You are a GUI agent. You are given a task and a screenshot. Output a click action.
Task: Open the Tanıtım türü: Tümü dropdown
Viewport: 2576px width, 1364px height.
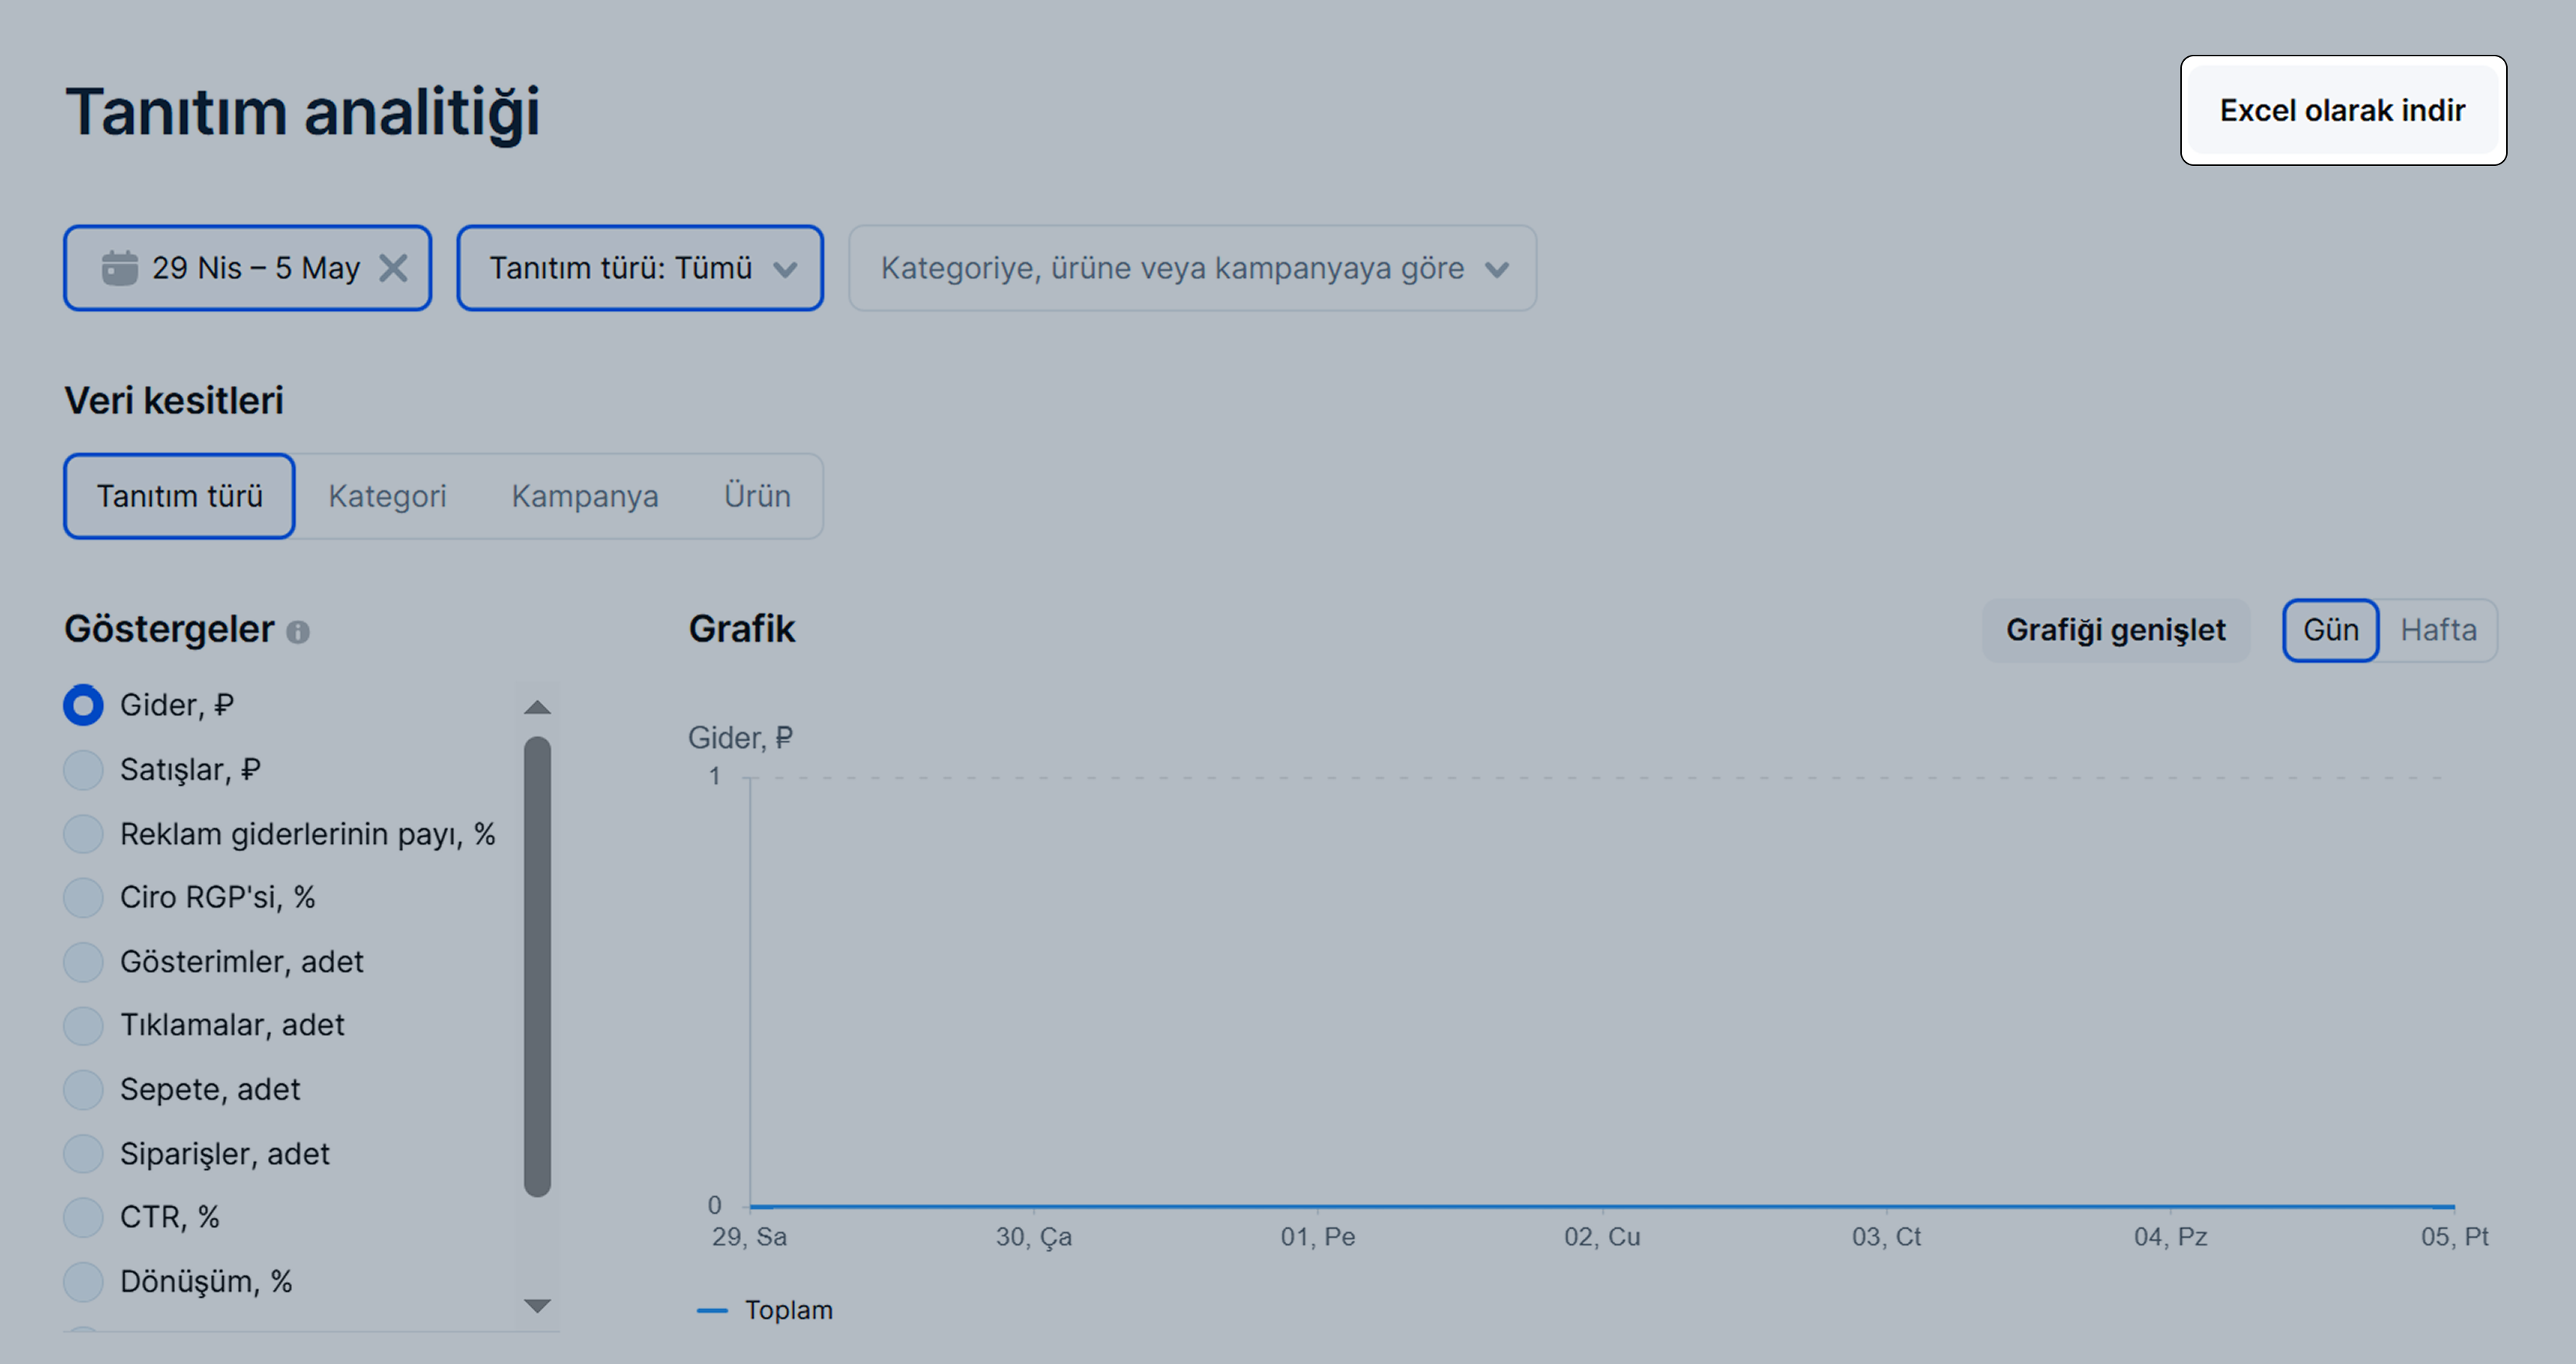(x=640, y=268)
